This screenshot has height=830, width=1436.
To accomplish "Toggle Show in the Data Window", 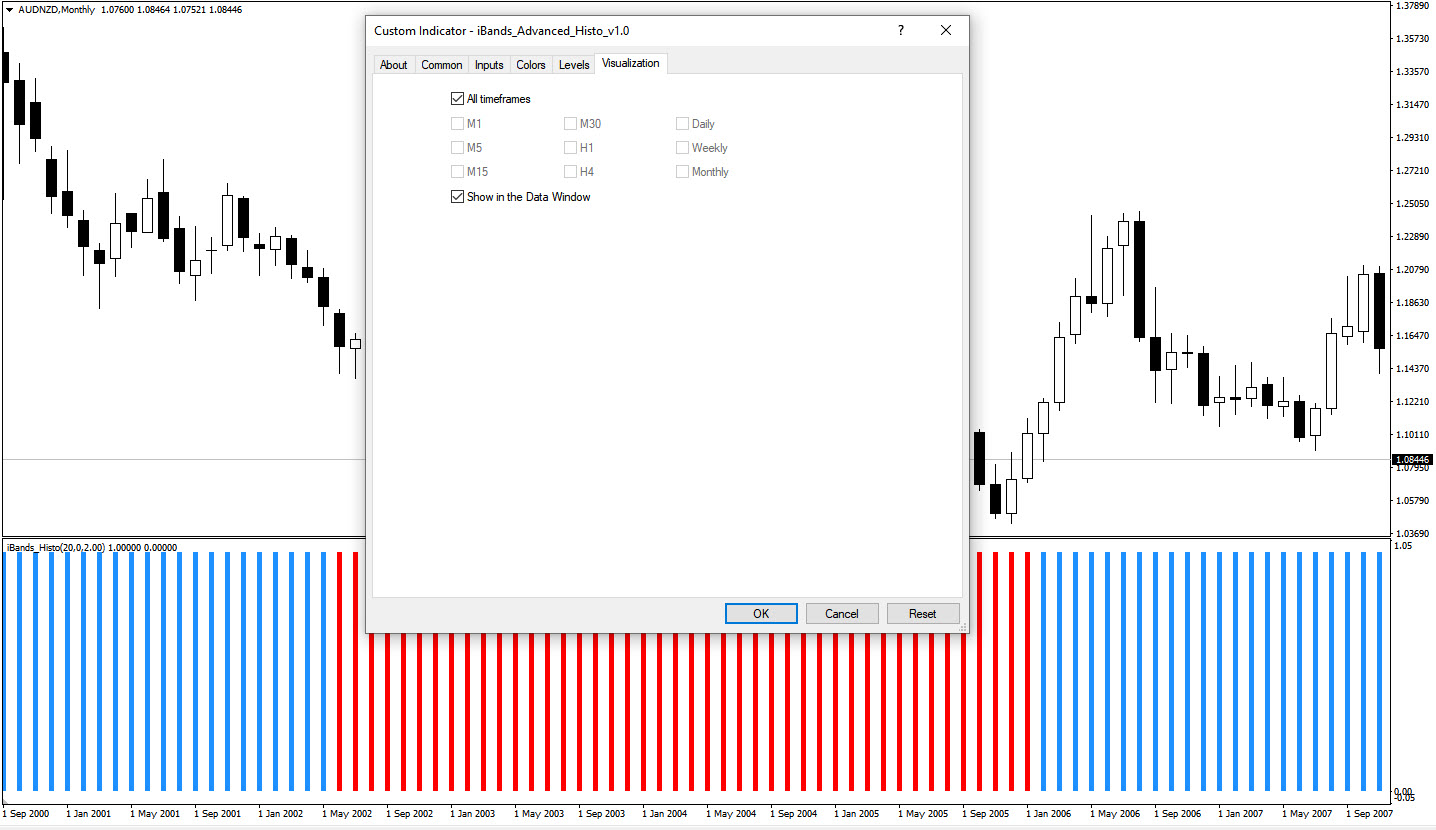I will point(458,197).
